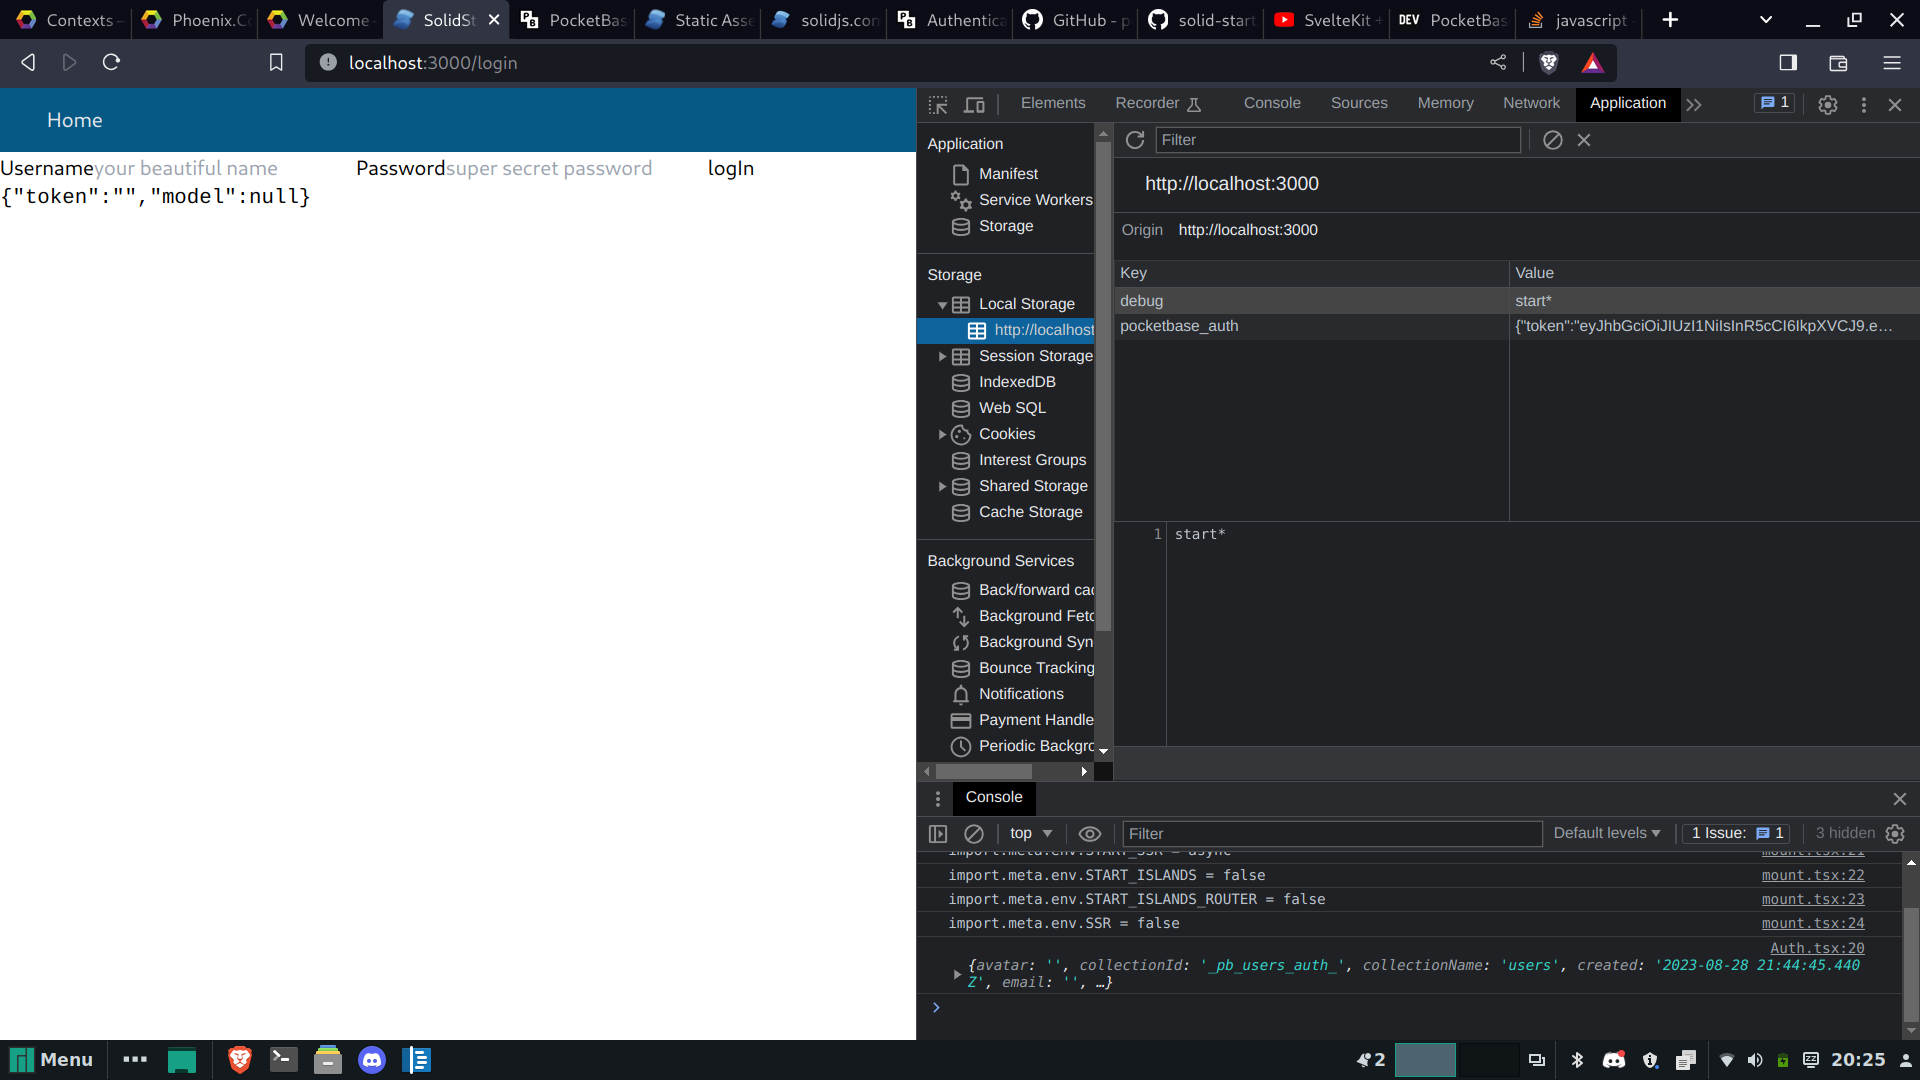Open the browser tab list dropdown arrow

click(x=1766, y=20)
